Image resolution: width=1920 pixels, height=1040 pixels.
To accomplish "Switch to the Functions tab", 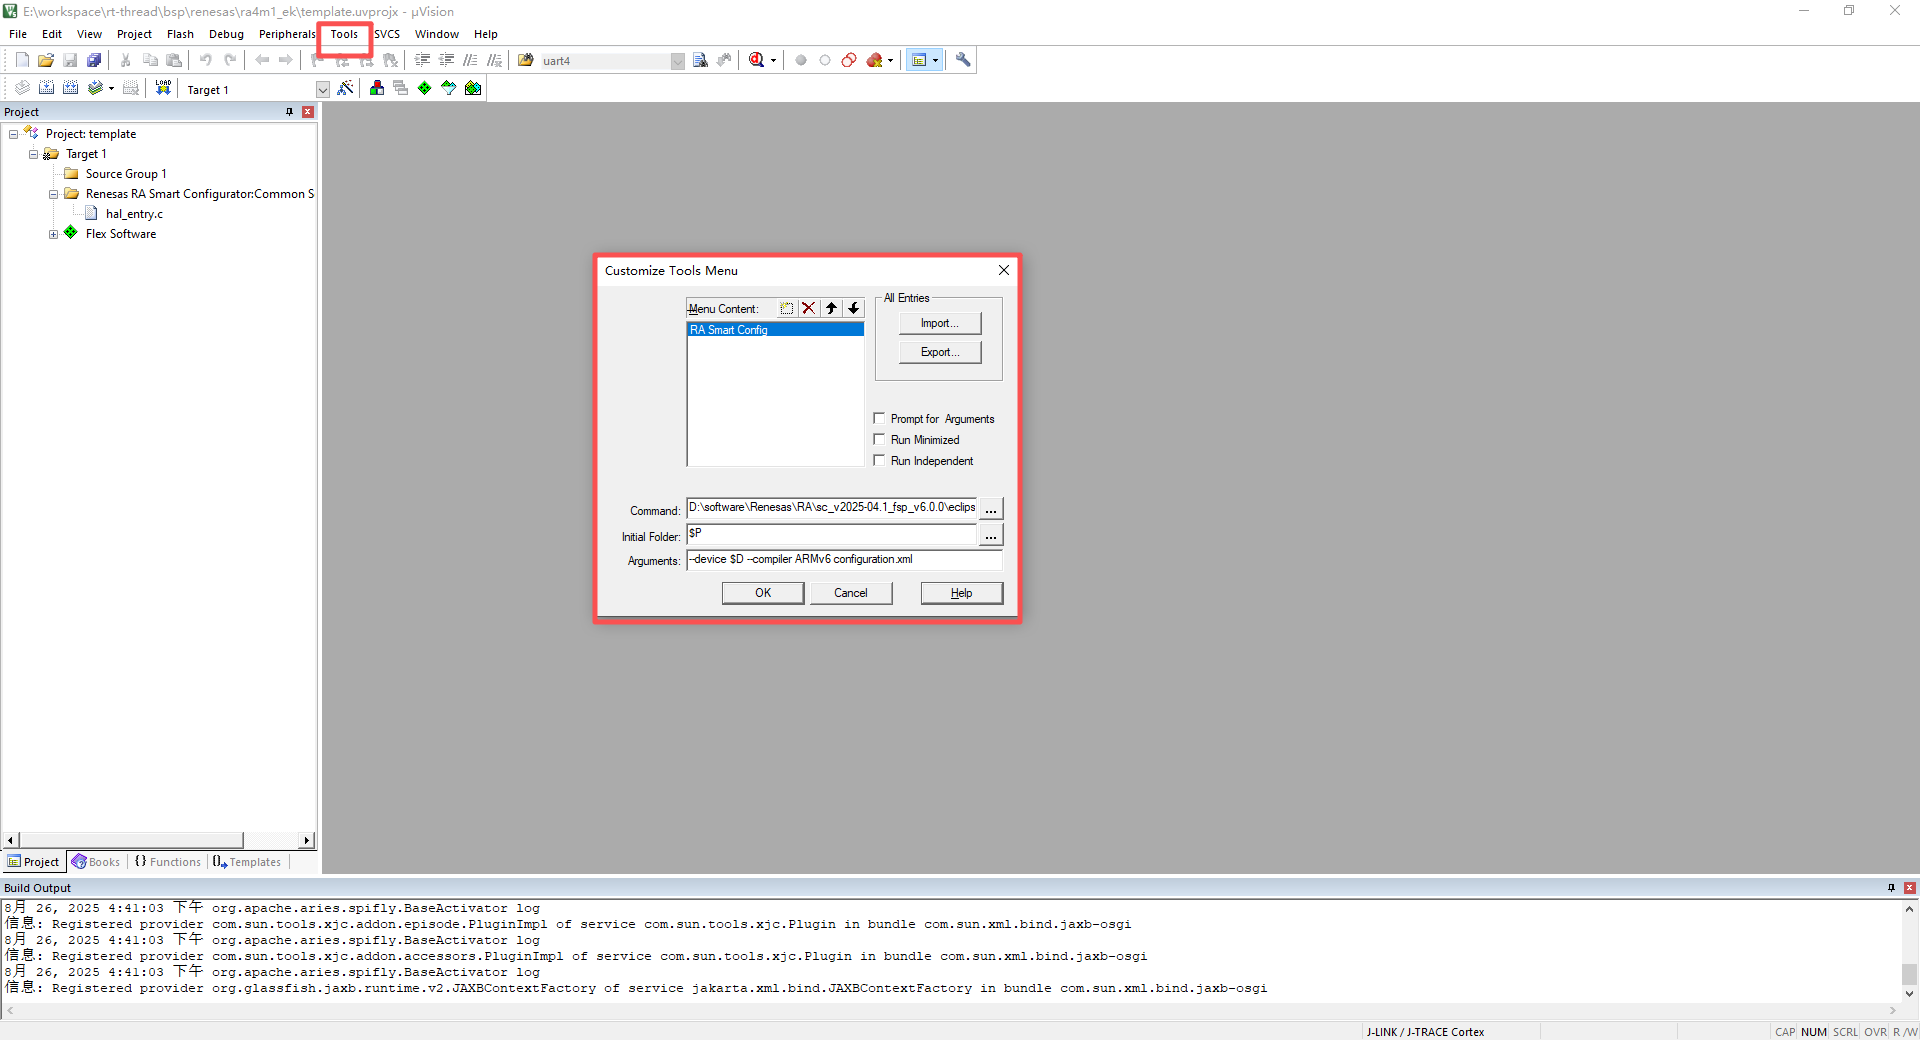I will (x=168, y=862).
